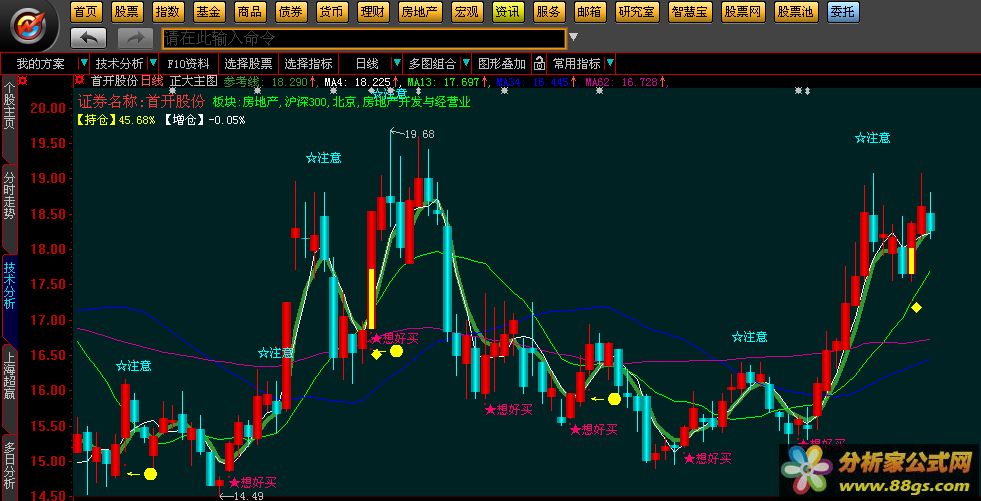Screen dimensions: 981x501
Task: Open the 宏观 menu button
Action: (467, 11)
